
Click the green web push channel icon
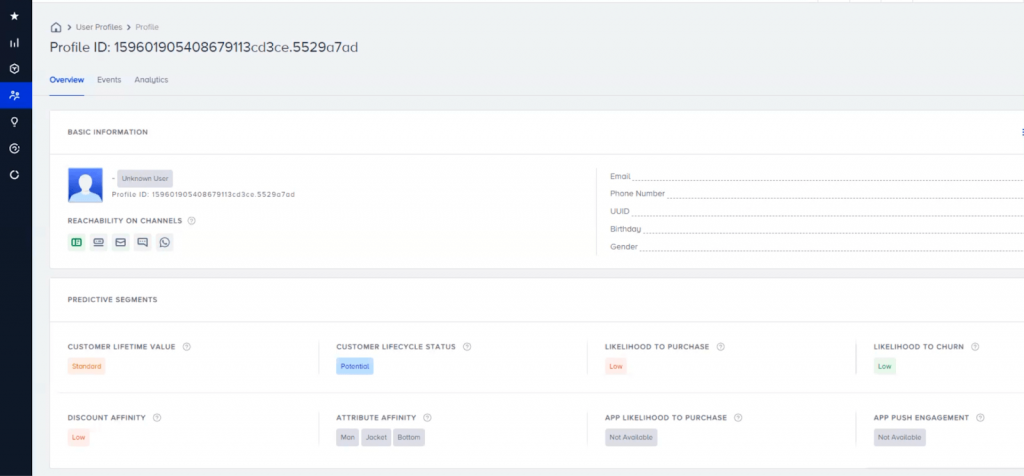(x=76, y=242)
